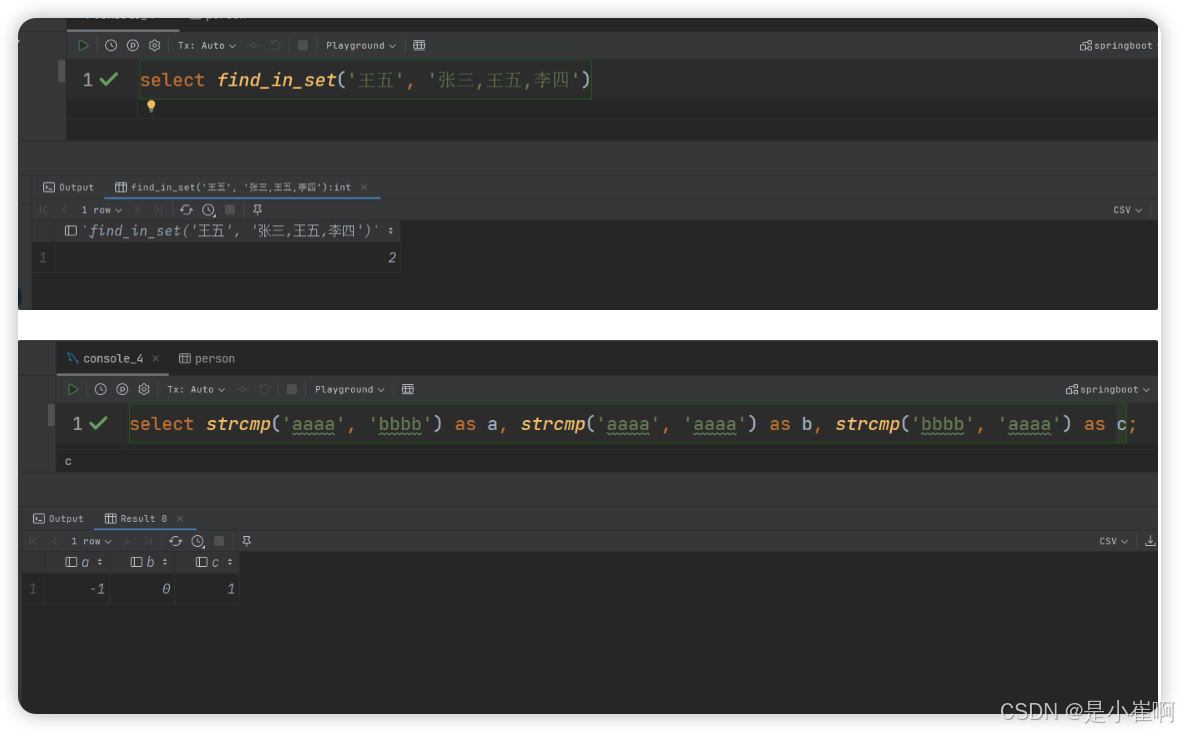Close the find_in_set result tab
1179x732 pixels.
point(364,187)
